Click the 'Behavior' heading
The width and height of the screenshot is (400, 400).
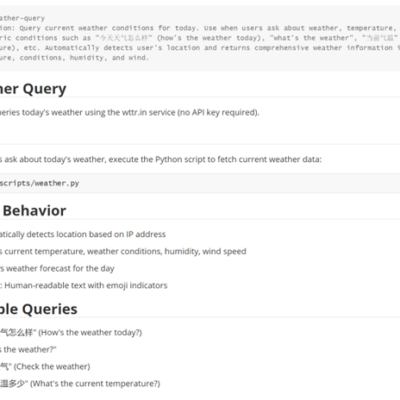34,211
